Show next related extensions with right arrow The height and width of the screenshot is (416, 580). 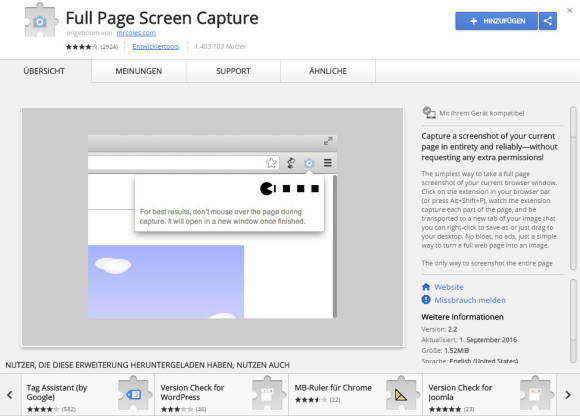tap(568, 395)
